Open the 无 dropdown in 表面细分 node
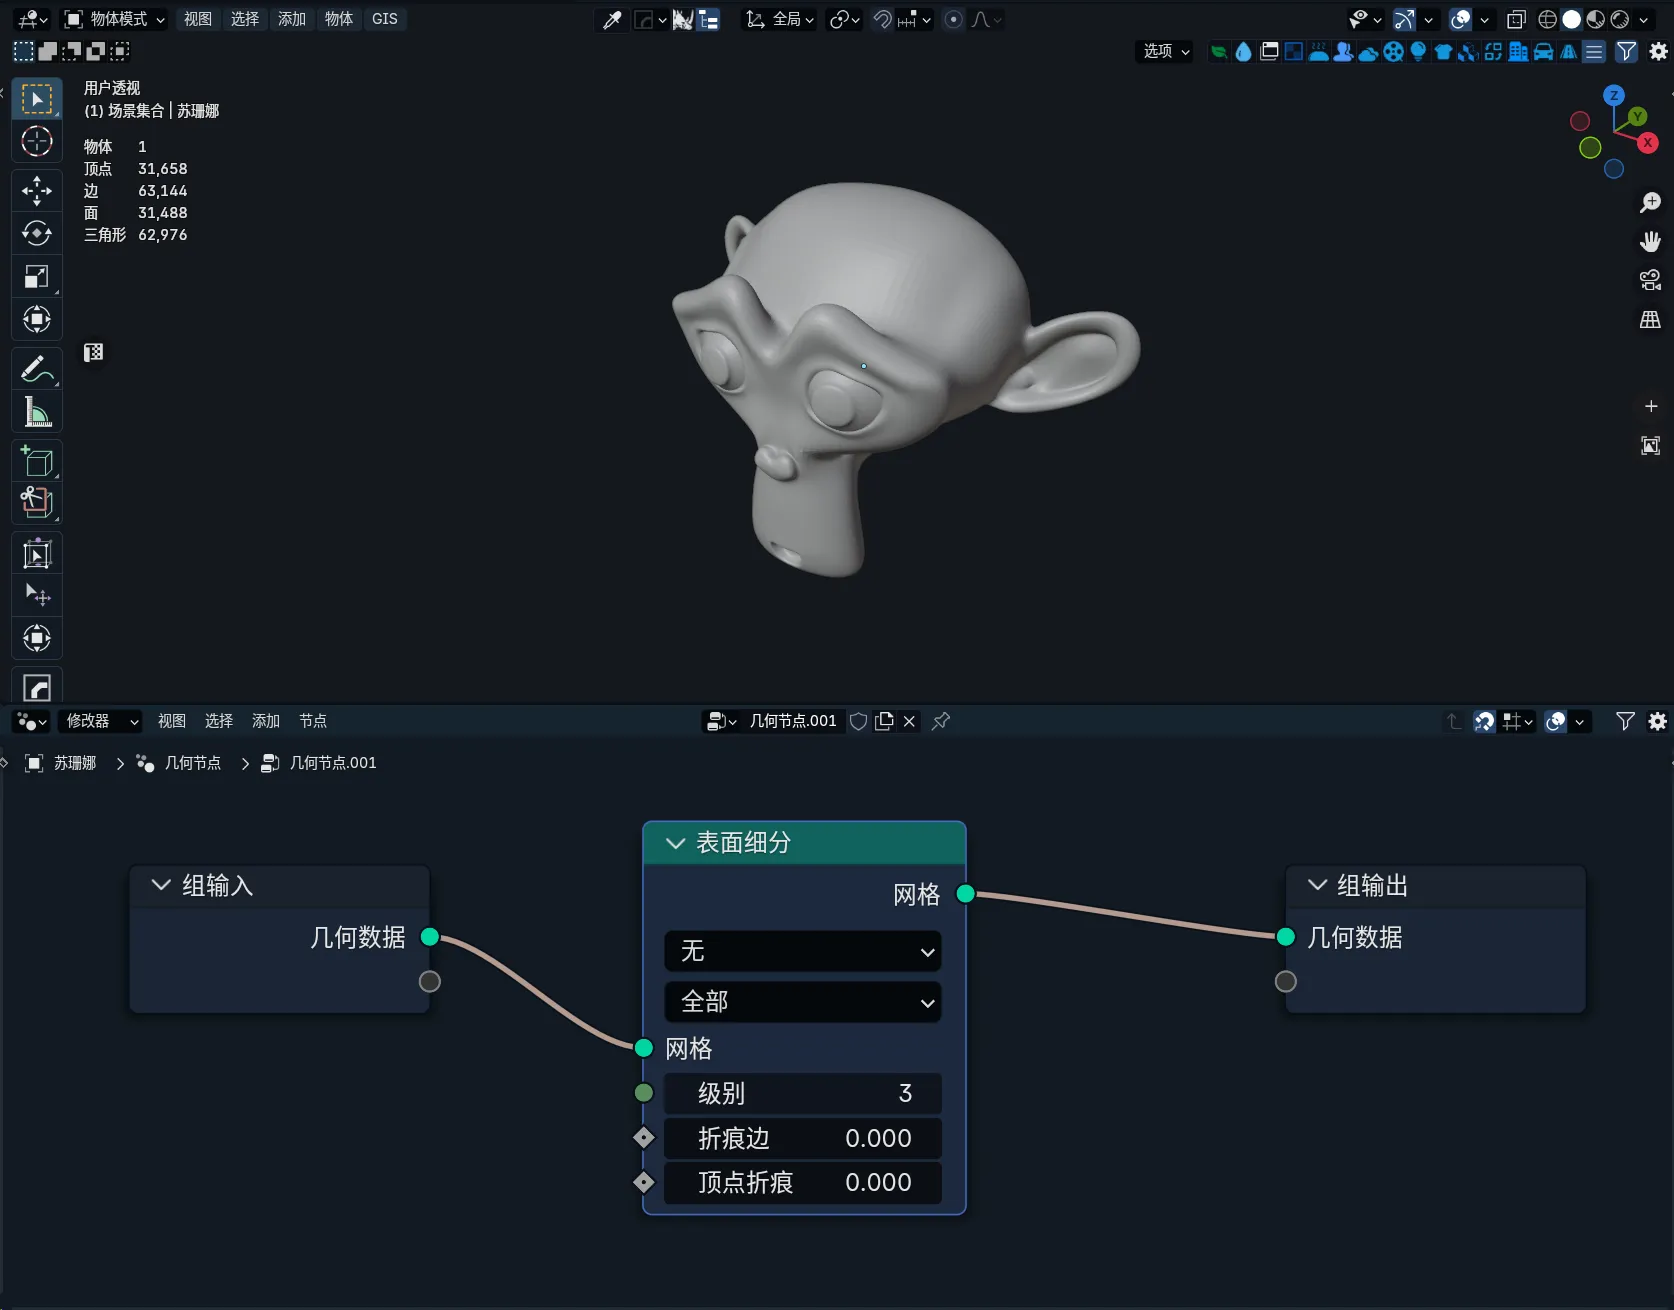Viewport: 1674px width, 1310px height. pyautogui.click(x=802, y=951)
